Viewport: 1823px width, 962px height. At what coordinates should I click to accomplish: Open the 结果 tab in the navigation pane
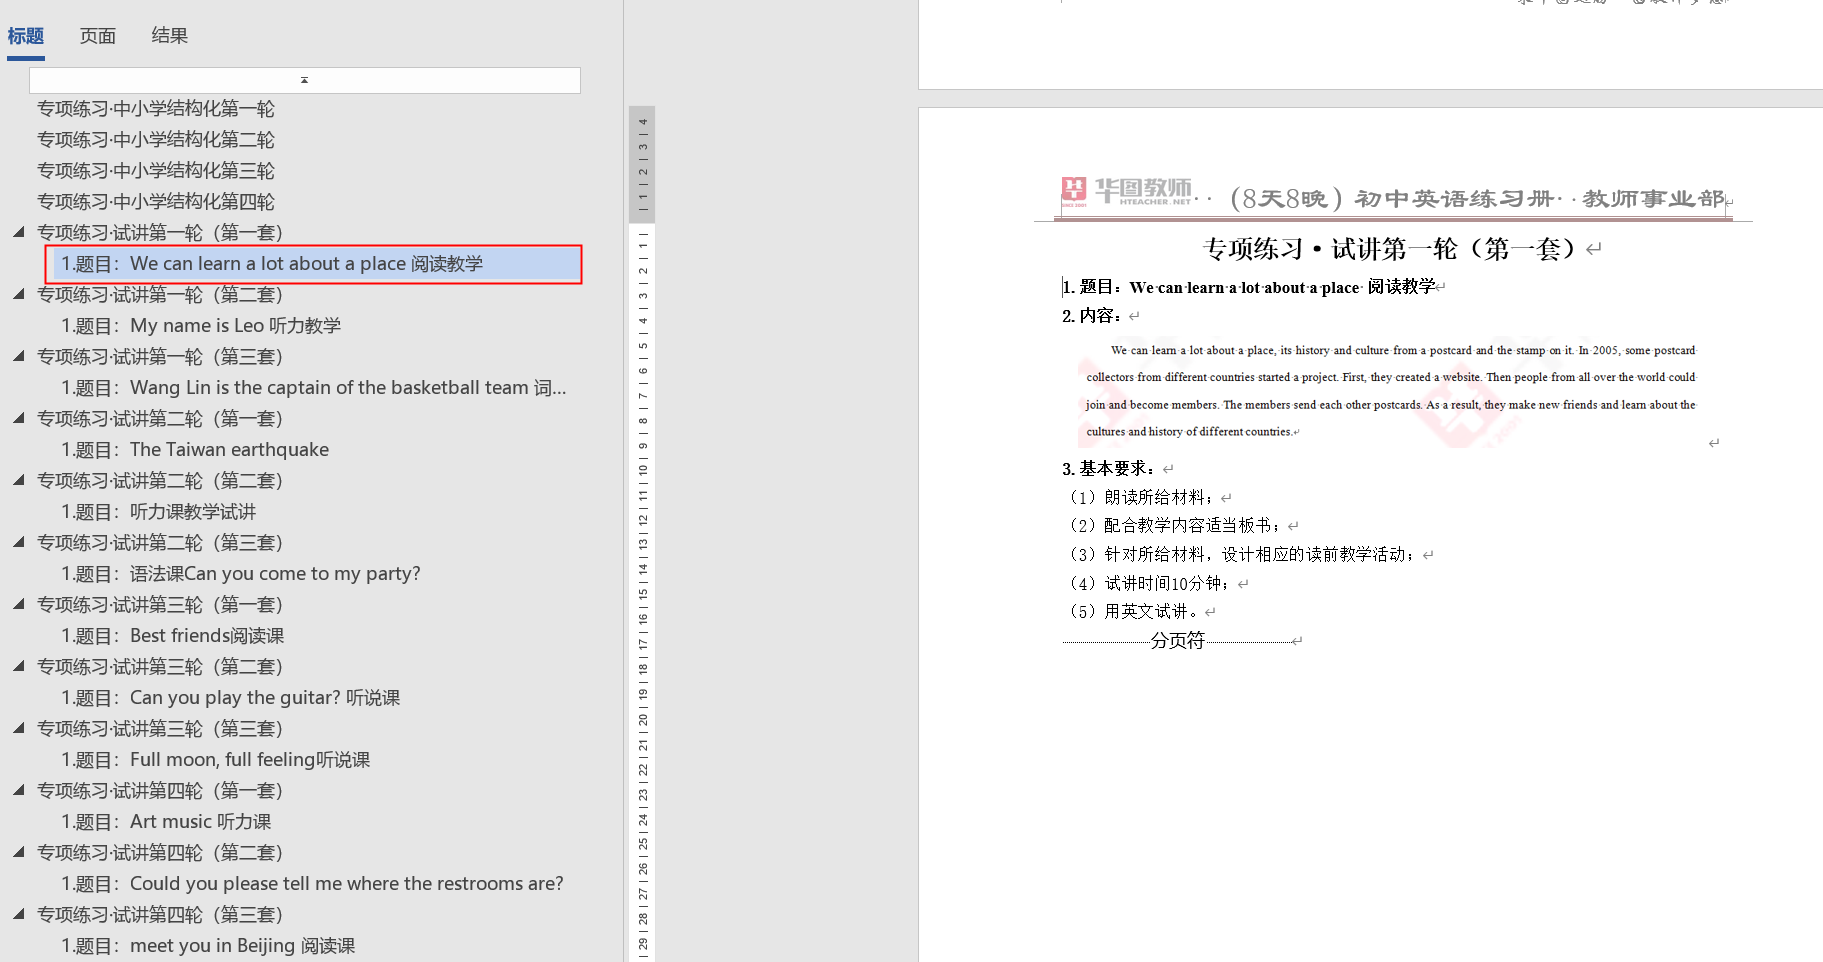point(169,36)
